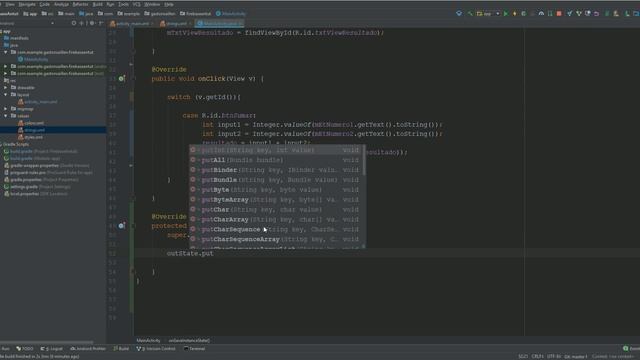Click the VCS update project icon
The height and width of the screenshot is (360, 640).
click(570, 13)
